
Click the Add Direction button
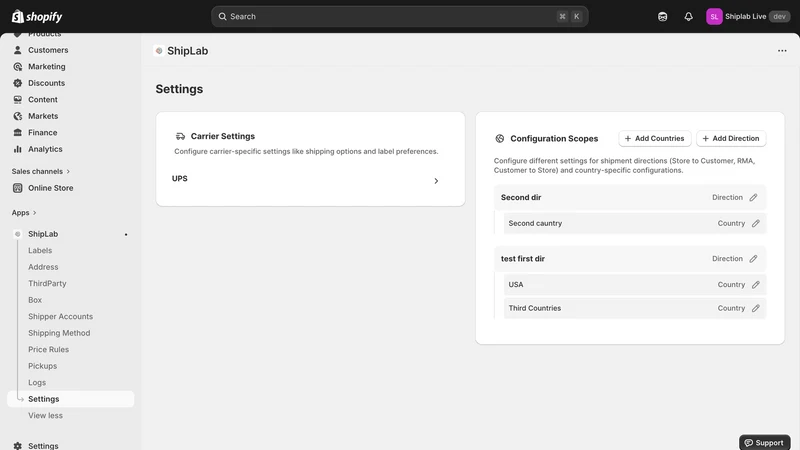[x=731, y=138]
